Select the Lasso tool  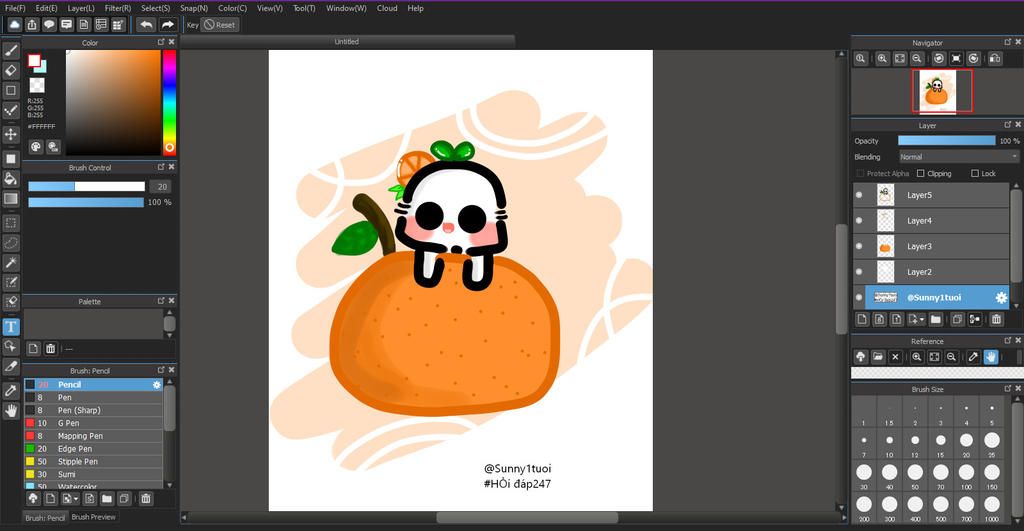pyautogui.click(x=11, y=242)
